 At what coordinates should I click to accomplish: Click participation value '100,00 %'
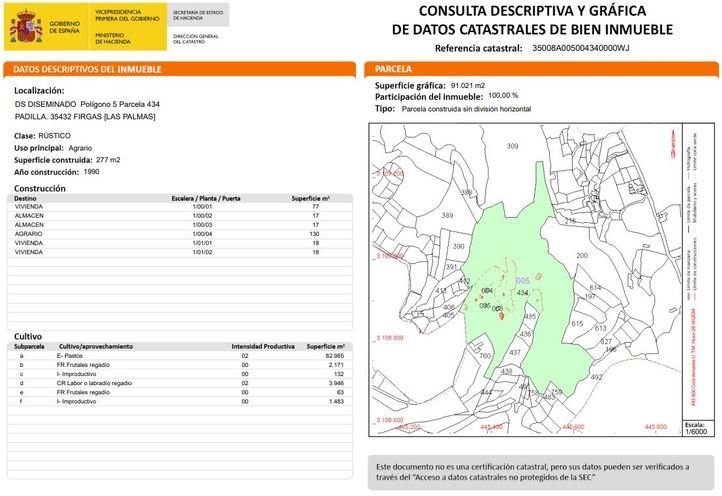503,95
